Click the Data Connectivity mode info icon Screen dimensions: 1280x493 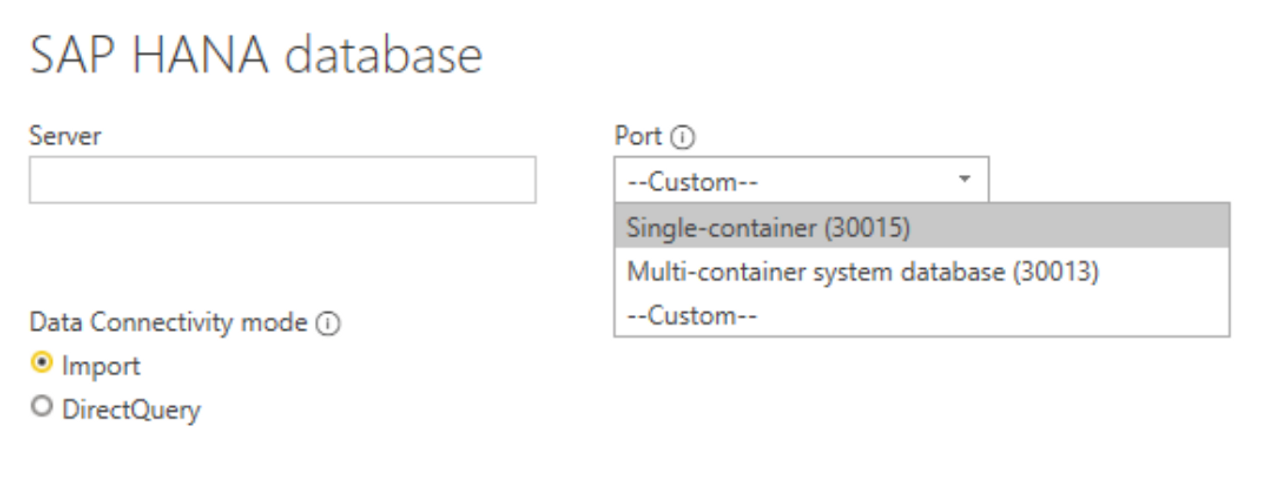click(x=326, y=324)
